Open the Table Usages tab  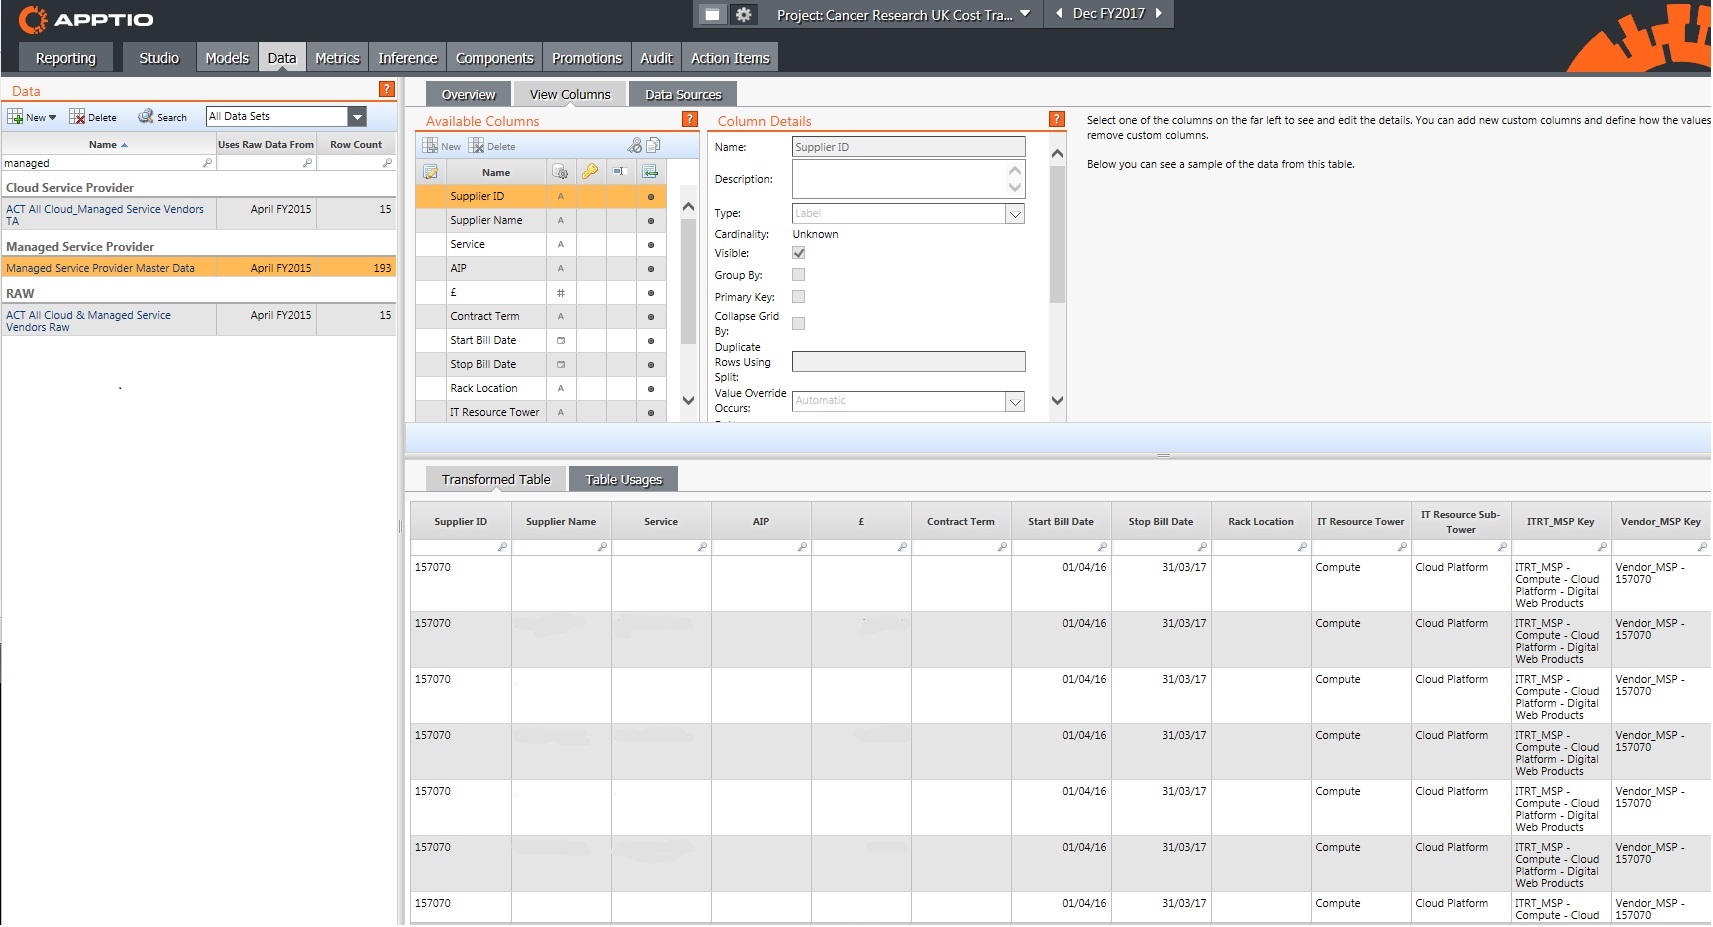point(624,479)
